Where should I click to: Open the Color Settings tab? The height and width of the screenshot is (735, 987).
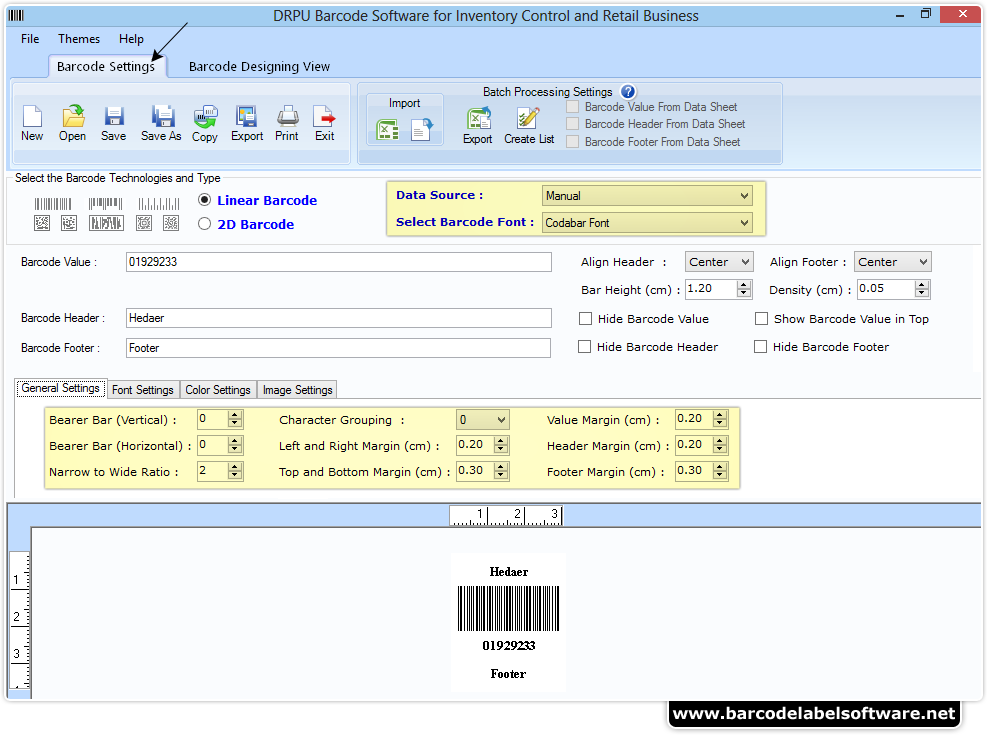pyautogui.click(x=218, y=390)
